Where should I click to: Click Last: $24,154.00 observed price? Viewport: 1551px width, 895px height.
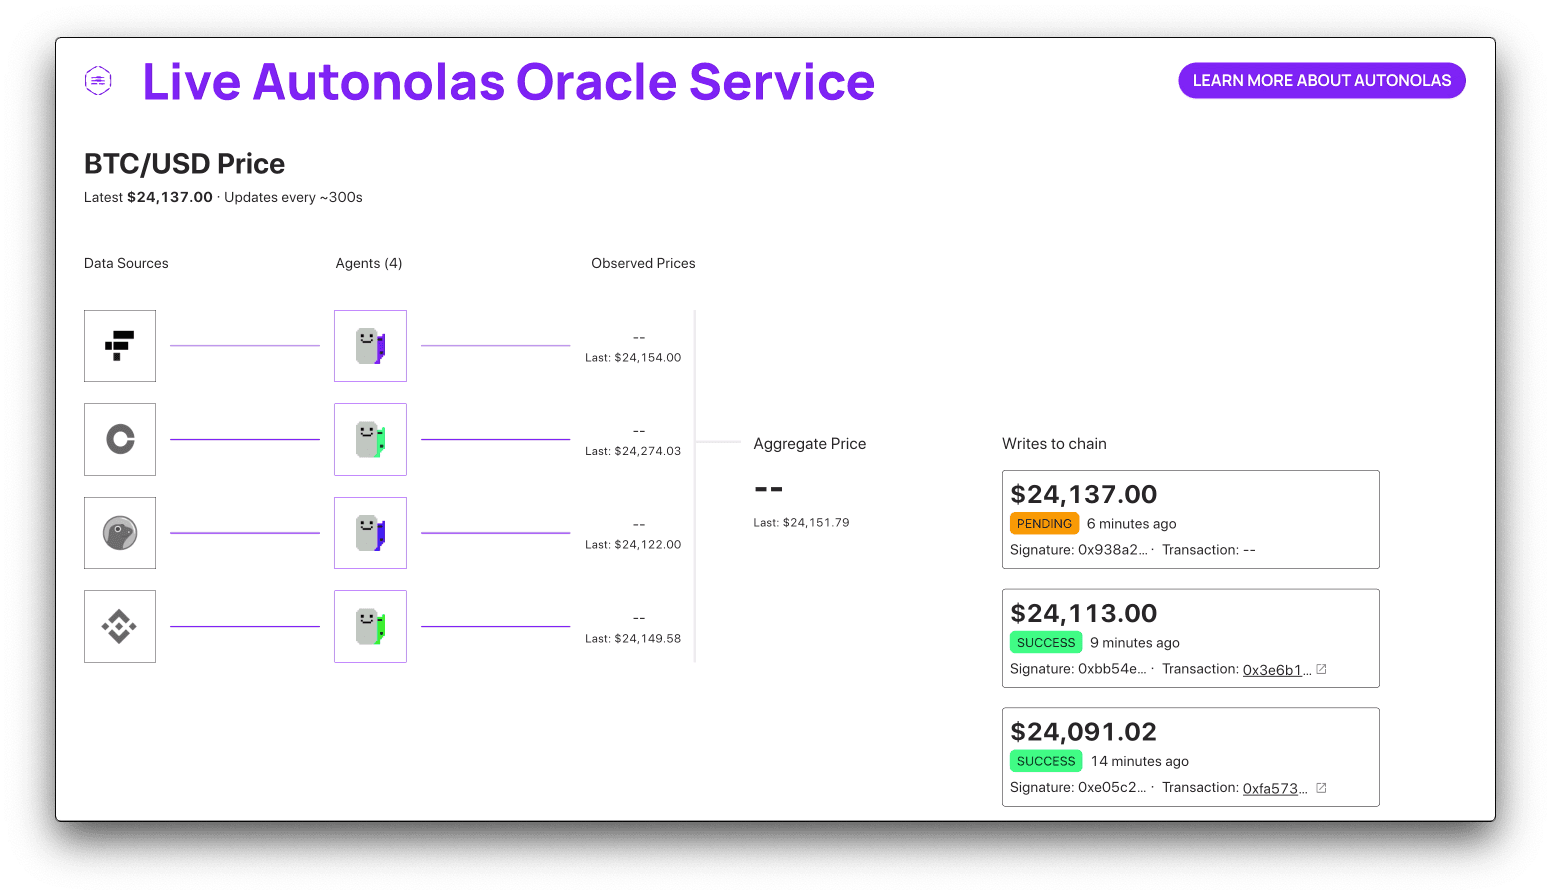(x=633, y=357)
